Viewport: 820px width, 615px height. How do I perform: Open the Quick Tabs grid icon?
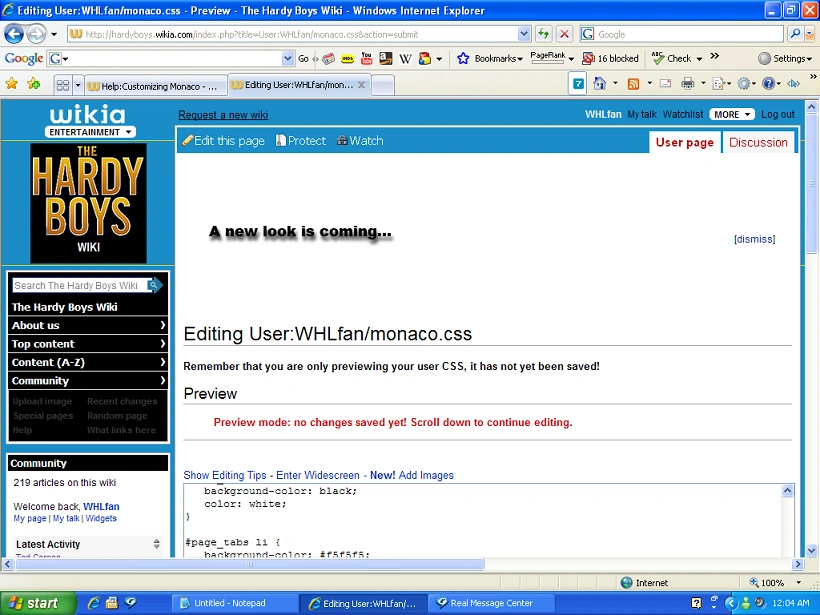[63, 85]
